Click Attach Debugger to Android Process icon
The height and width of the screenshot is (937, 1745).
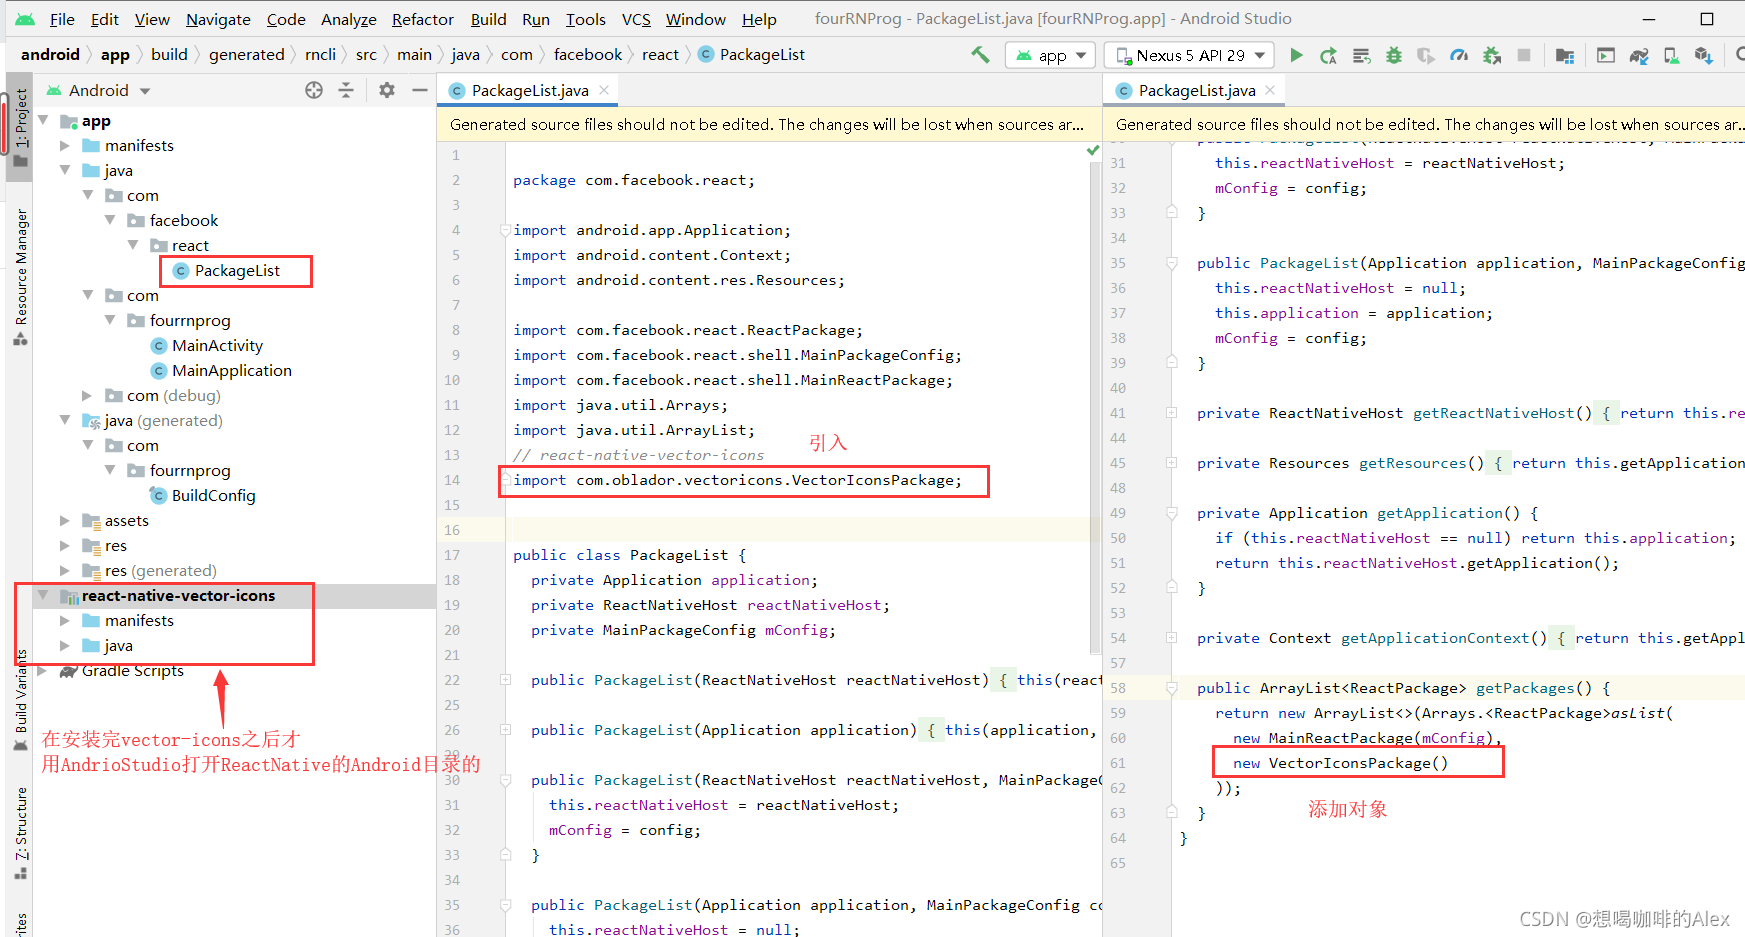(1492, 55)
